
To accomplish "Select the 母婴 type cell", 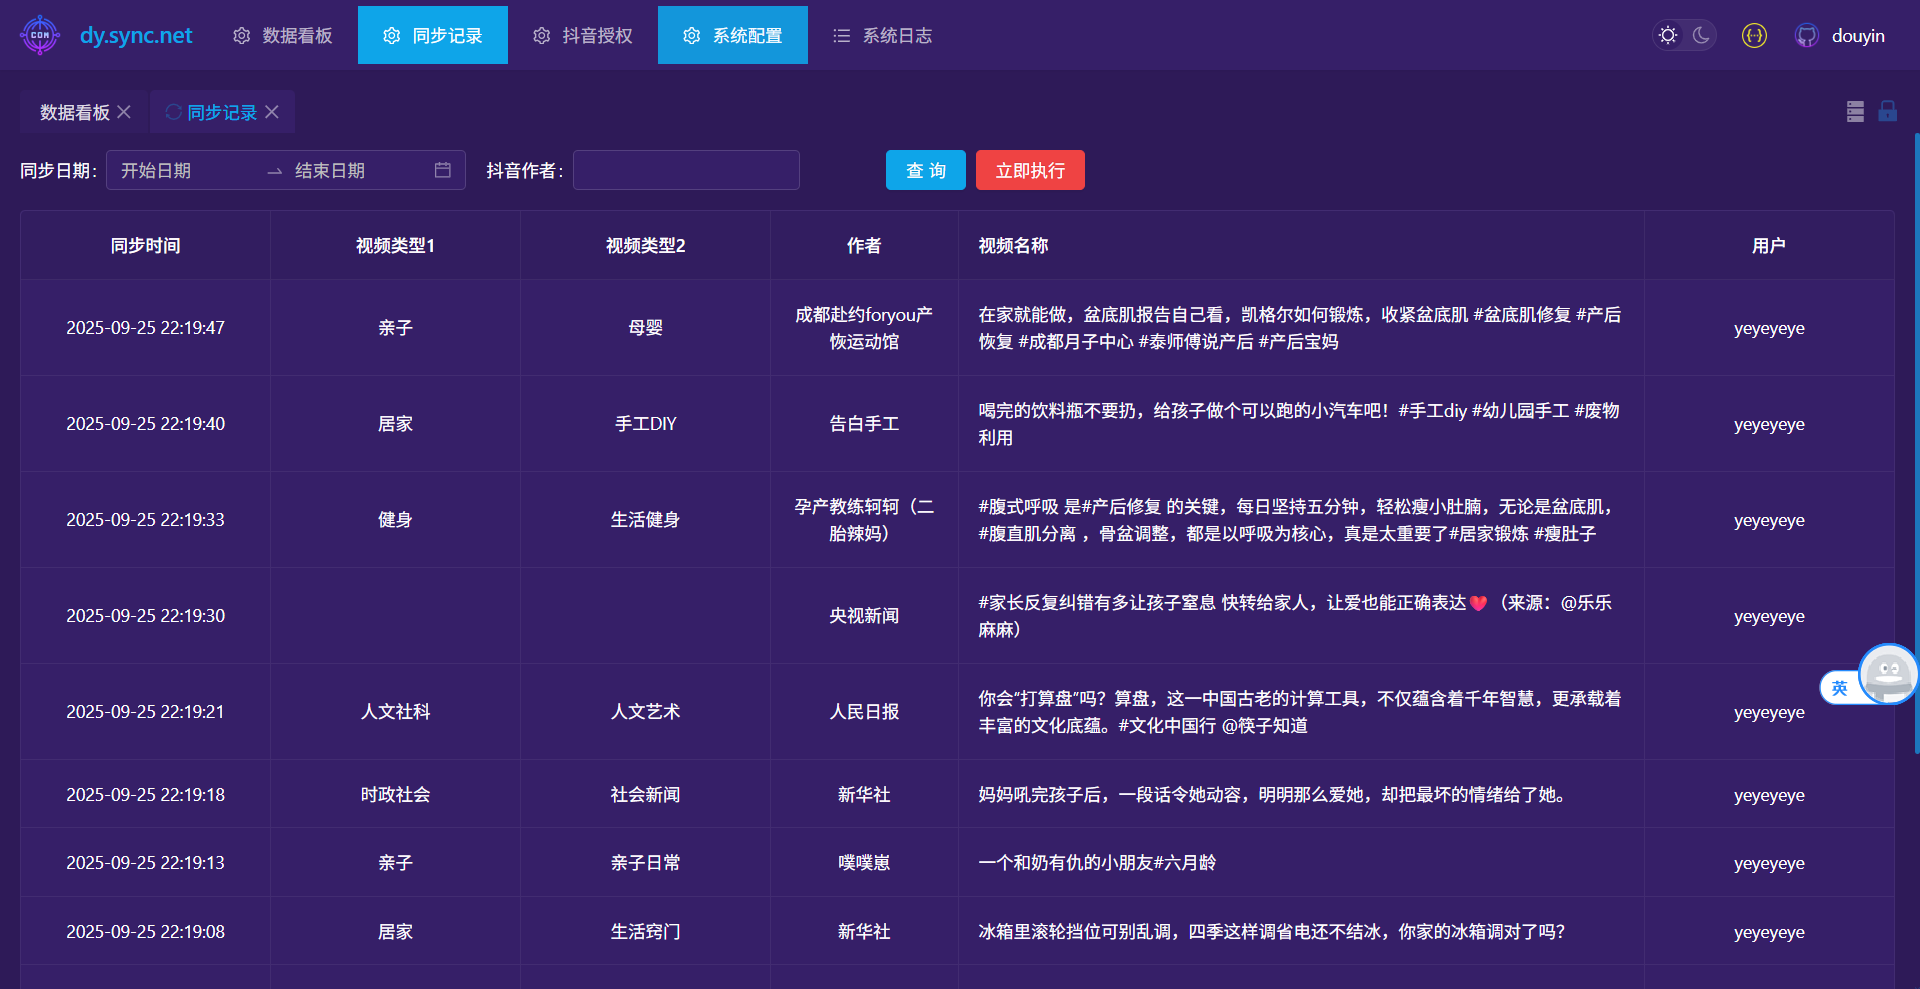I will (645, 328).
